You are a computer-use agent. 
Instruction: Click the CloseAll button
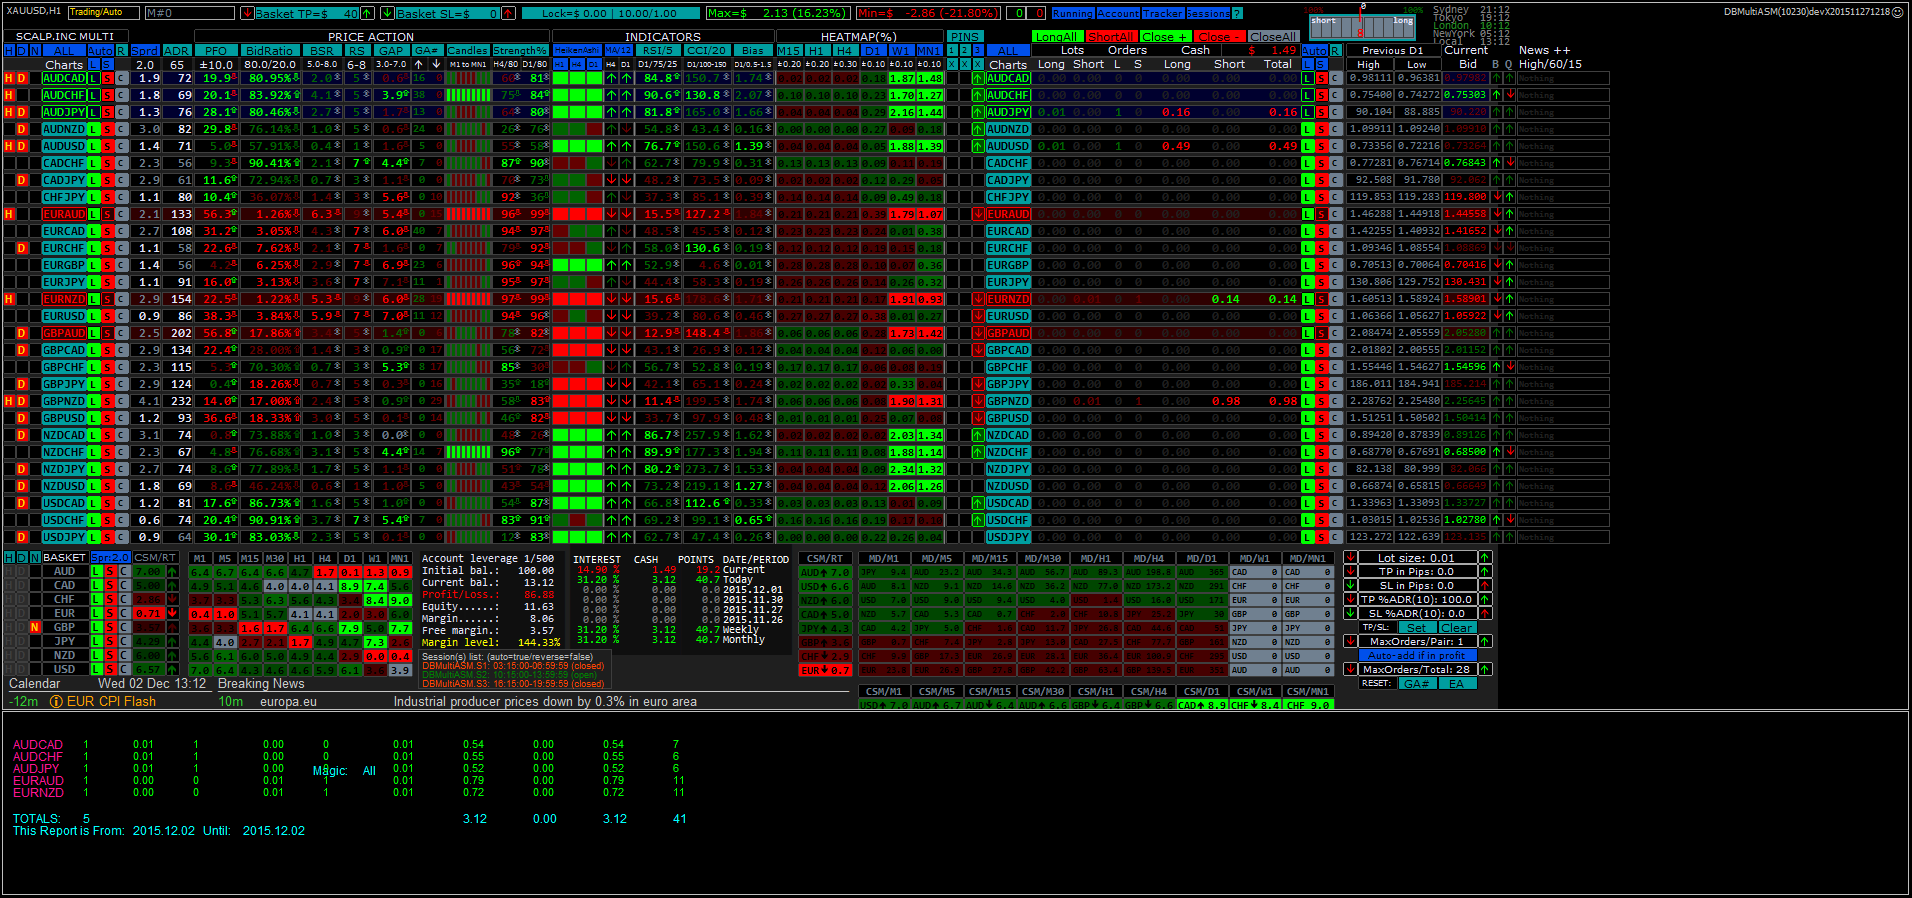[x=1273, y=37]
